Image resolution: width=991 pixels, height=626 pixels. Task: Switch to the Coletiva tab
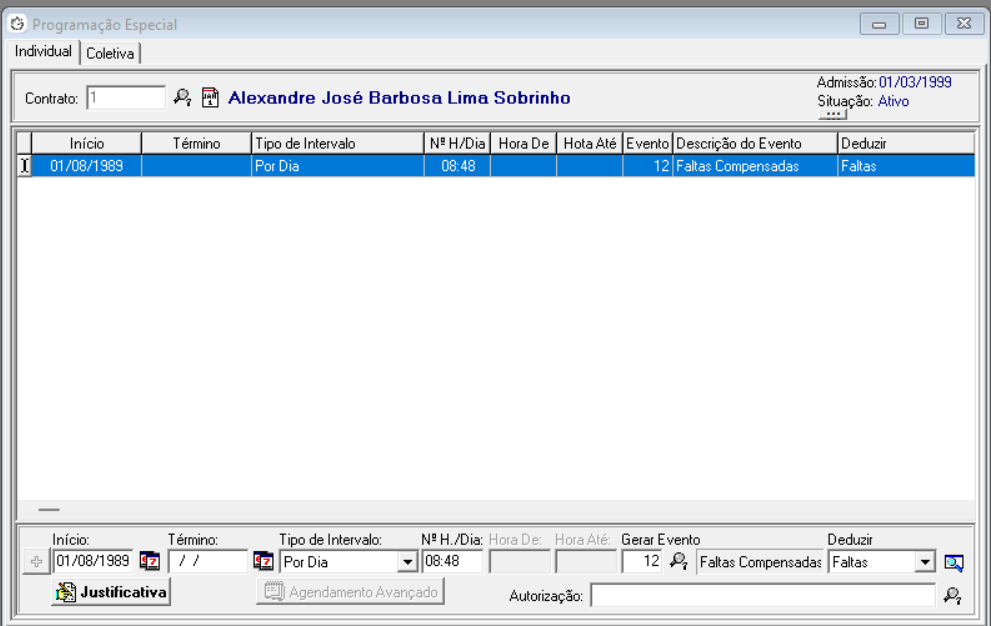[x=110, y=53]
